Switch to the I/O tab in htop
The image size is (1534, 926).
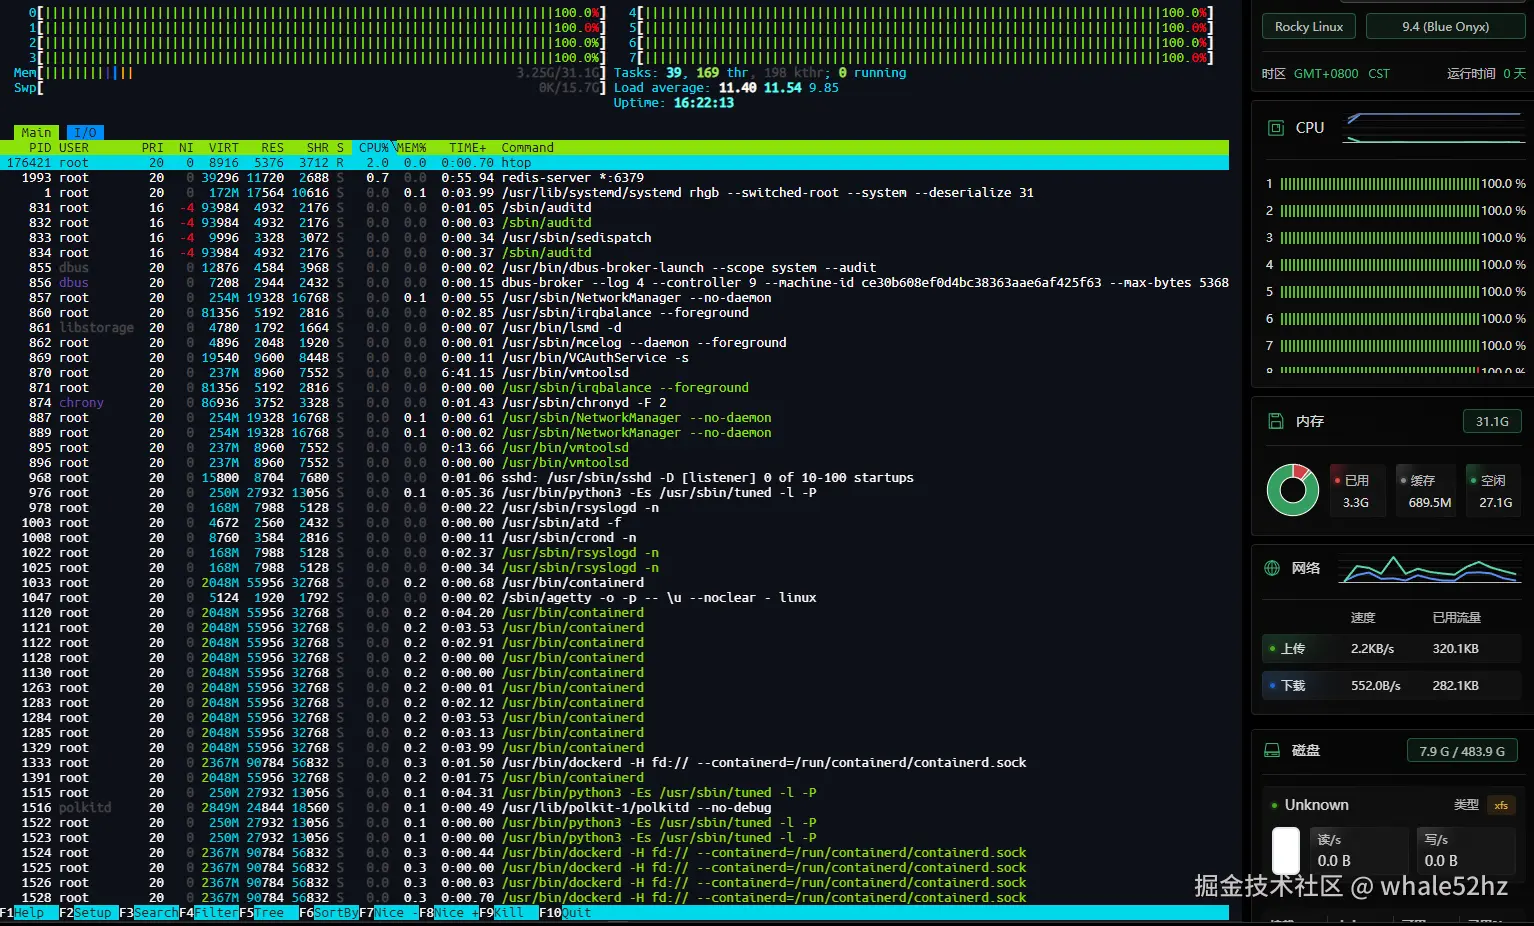tap(85, 132)
